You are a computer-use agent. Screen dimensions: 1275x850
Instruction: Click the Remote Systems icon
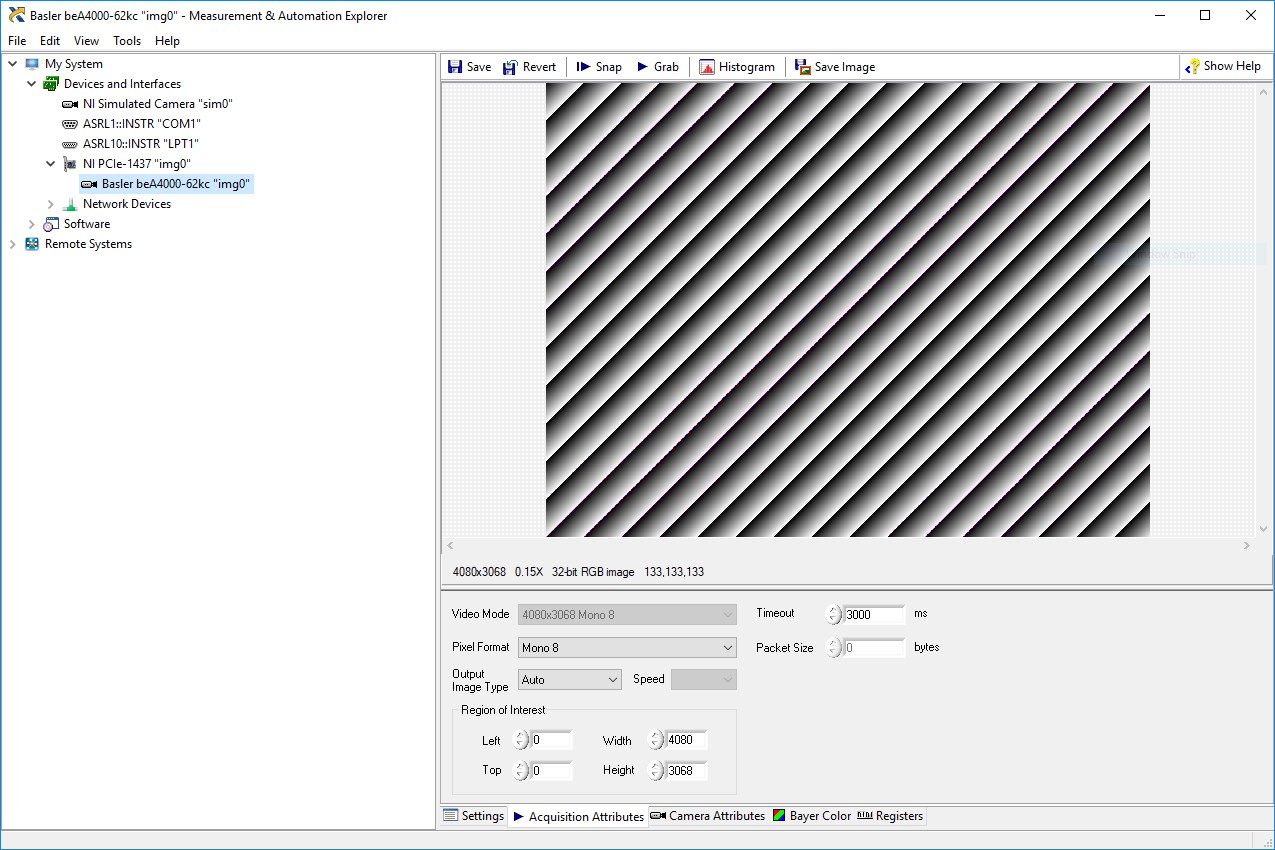pos(33,244)
